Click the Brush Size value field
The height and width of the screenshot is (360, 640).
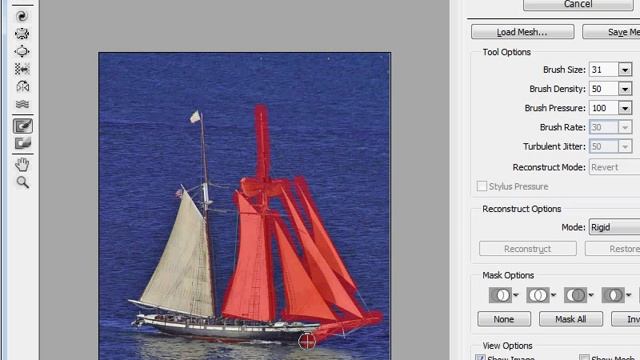click(604, 70)
